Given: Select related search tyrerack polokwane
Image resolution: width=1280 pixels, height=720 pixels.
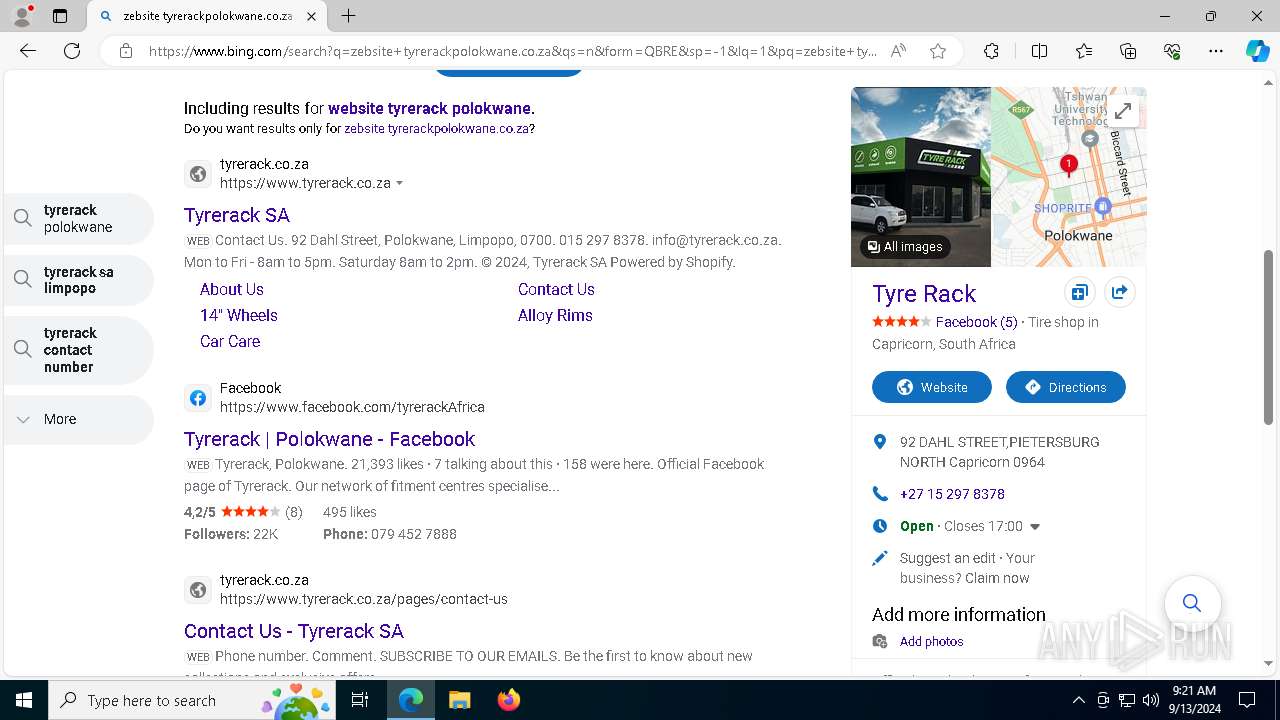Looking at the screenshot, I should pos(79,219).
